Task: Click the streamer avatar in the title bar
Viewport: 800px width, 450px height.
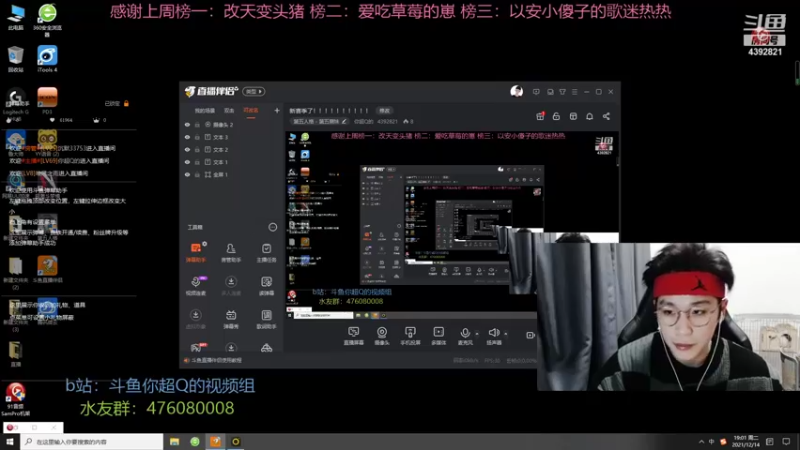Action: [x=516, y=91]
